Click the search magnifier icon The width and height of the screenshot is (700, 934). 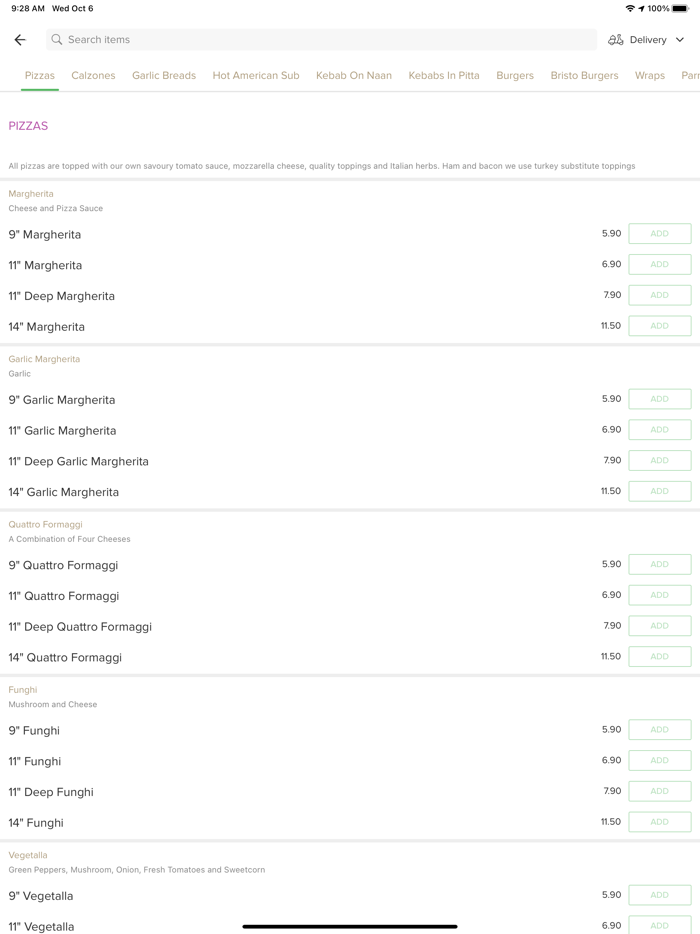pos(57,40)
